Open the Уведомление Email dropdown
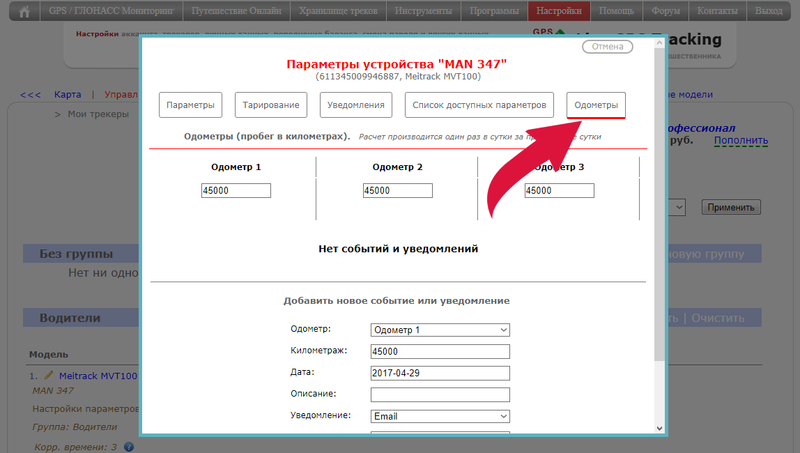 (x=440, y=415)
